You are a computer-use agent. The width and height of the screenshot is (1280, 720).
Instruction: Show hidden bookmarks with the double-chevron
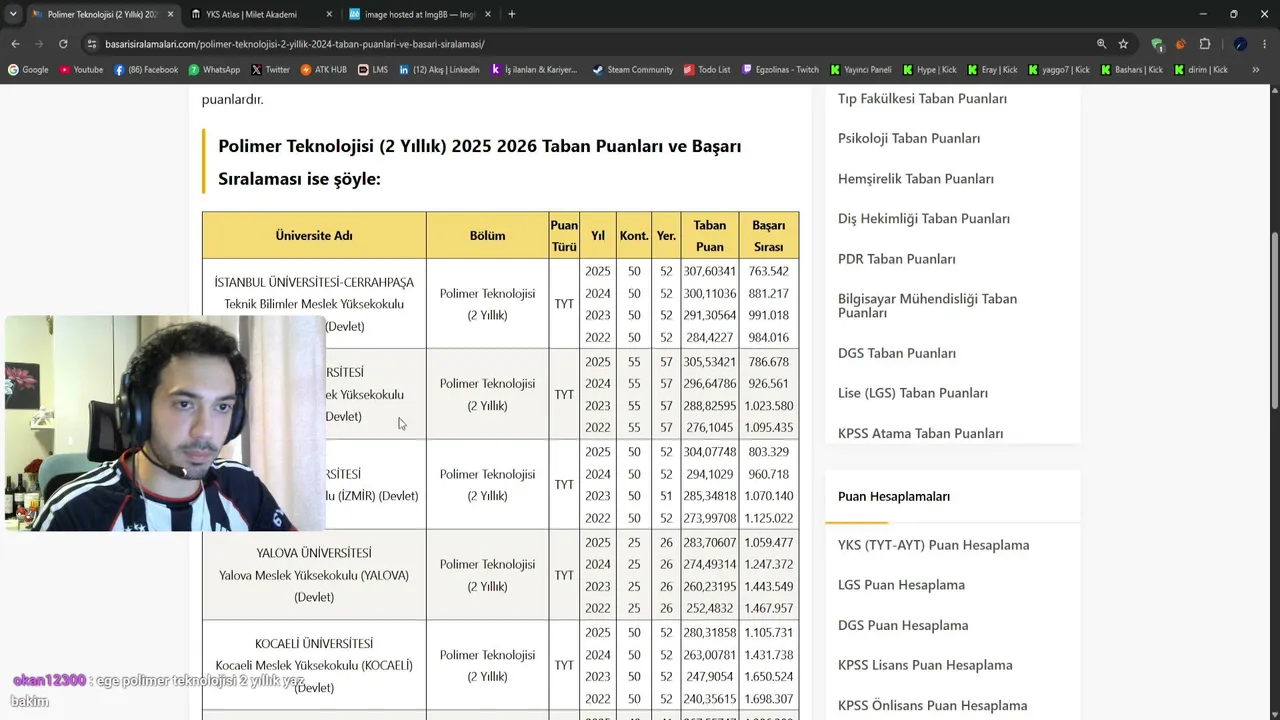point(1254,70)
